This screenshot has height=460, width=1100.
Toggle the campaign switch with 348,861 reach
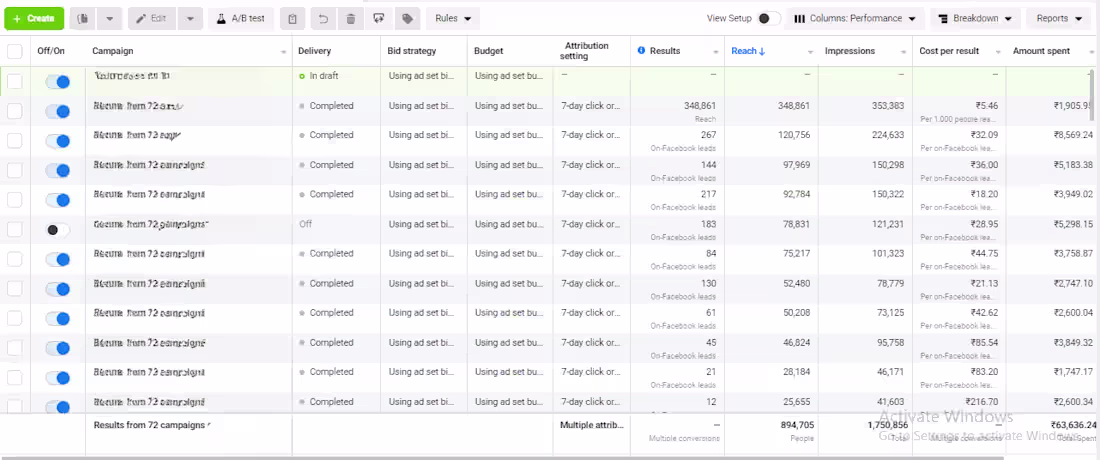coord(58,111)
